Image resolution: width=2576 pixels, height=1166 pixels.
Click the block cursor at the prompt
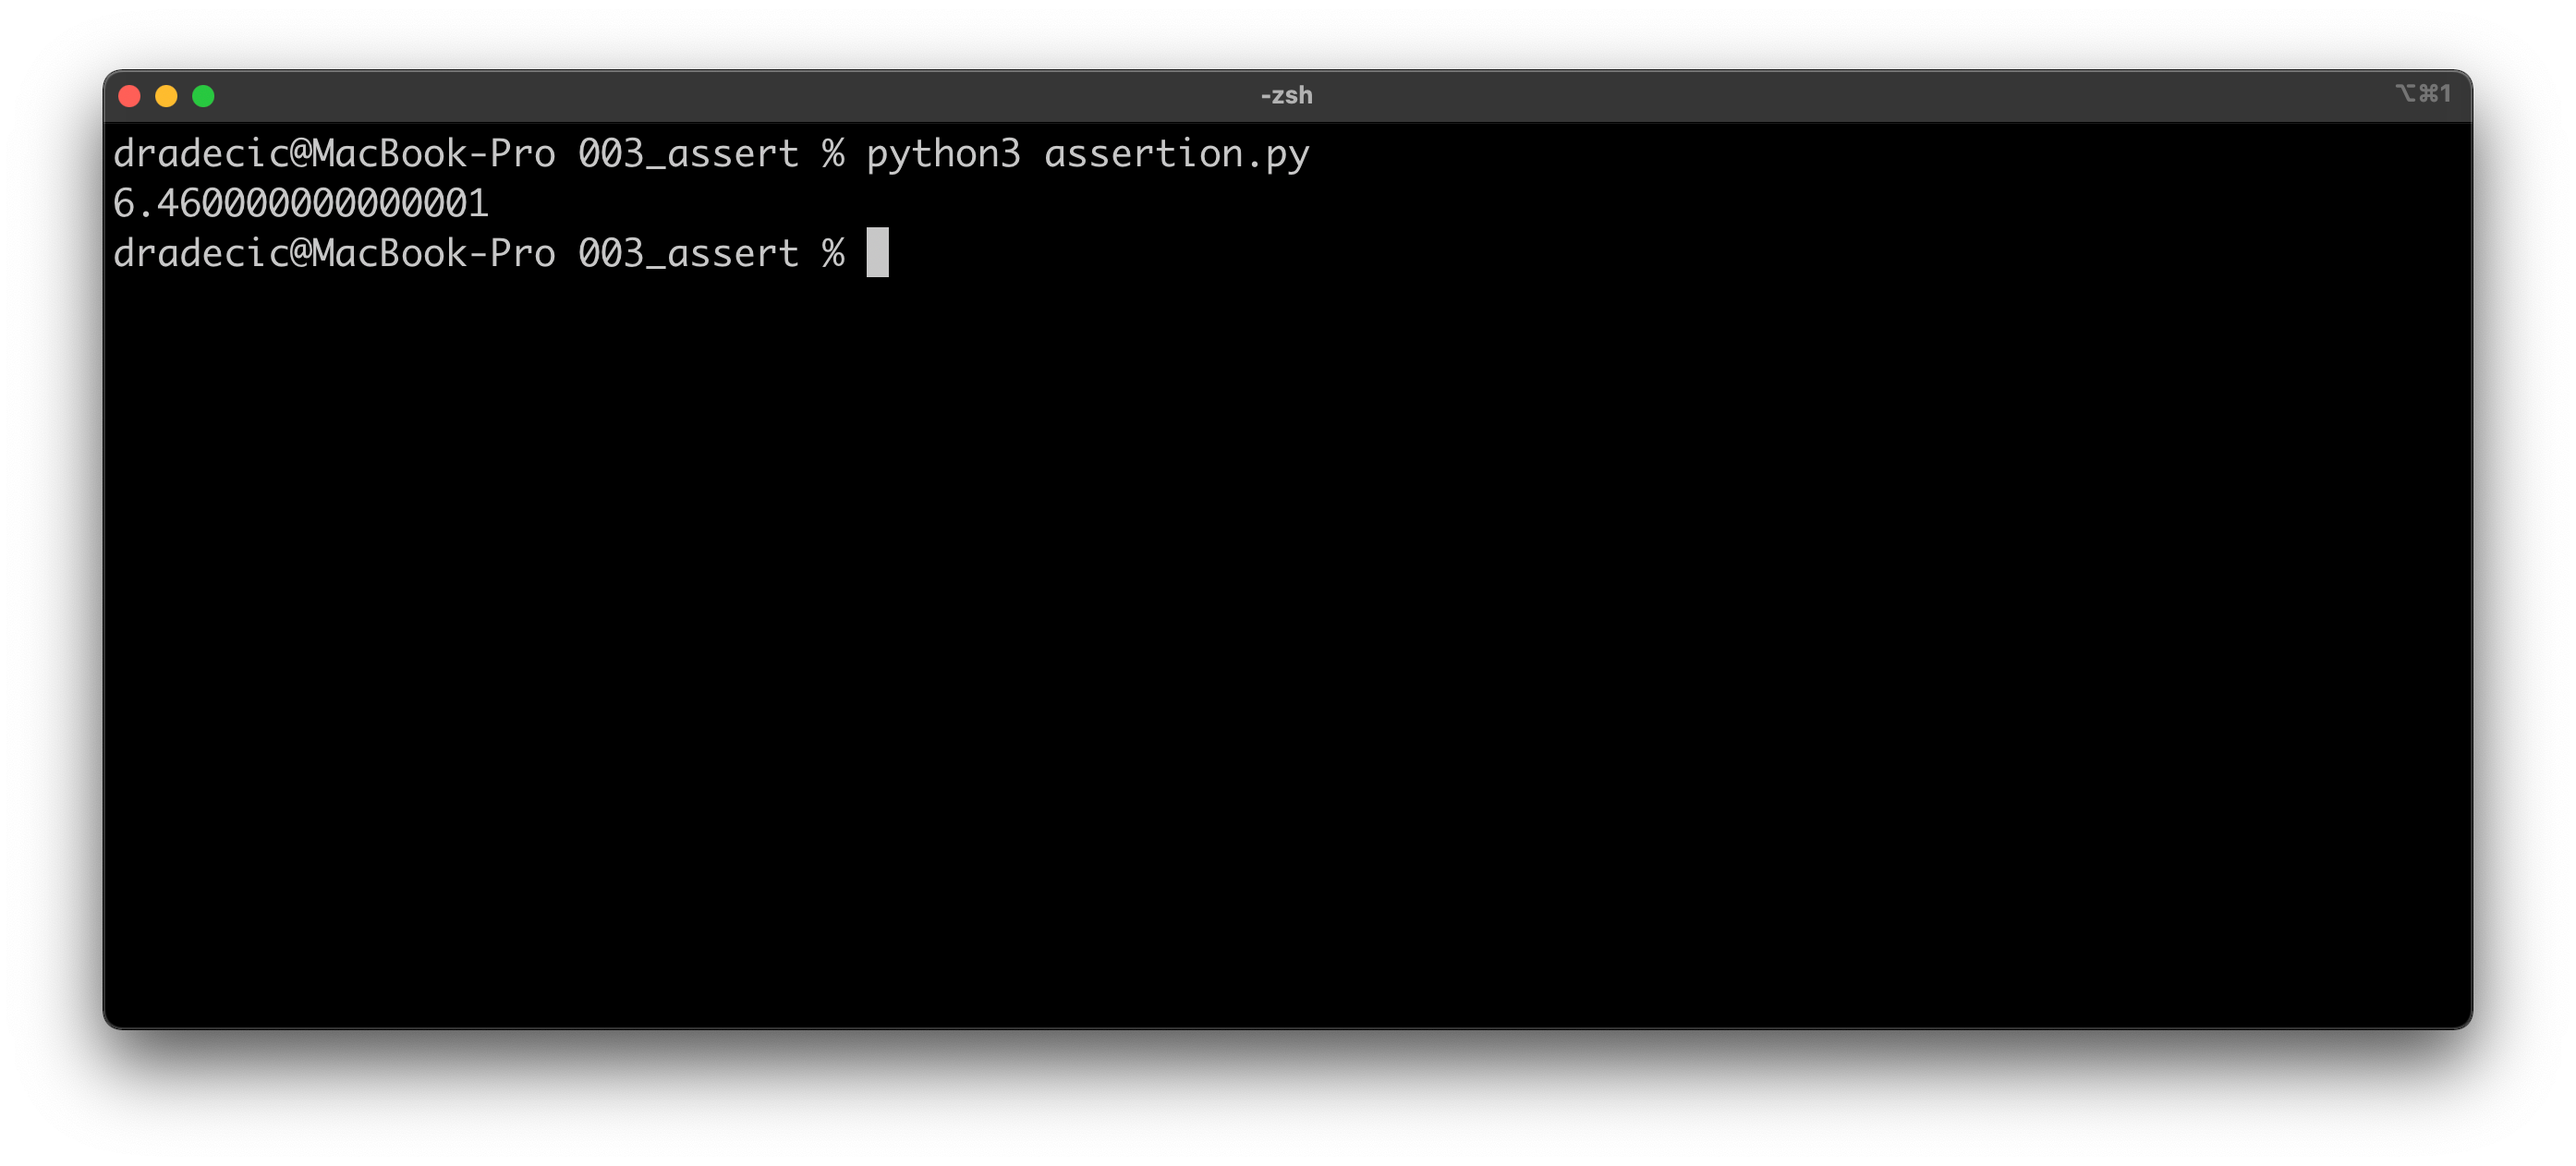pos(877,253)
